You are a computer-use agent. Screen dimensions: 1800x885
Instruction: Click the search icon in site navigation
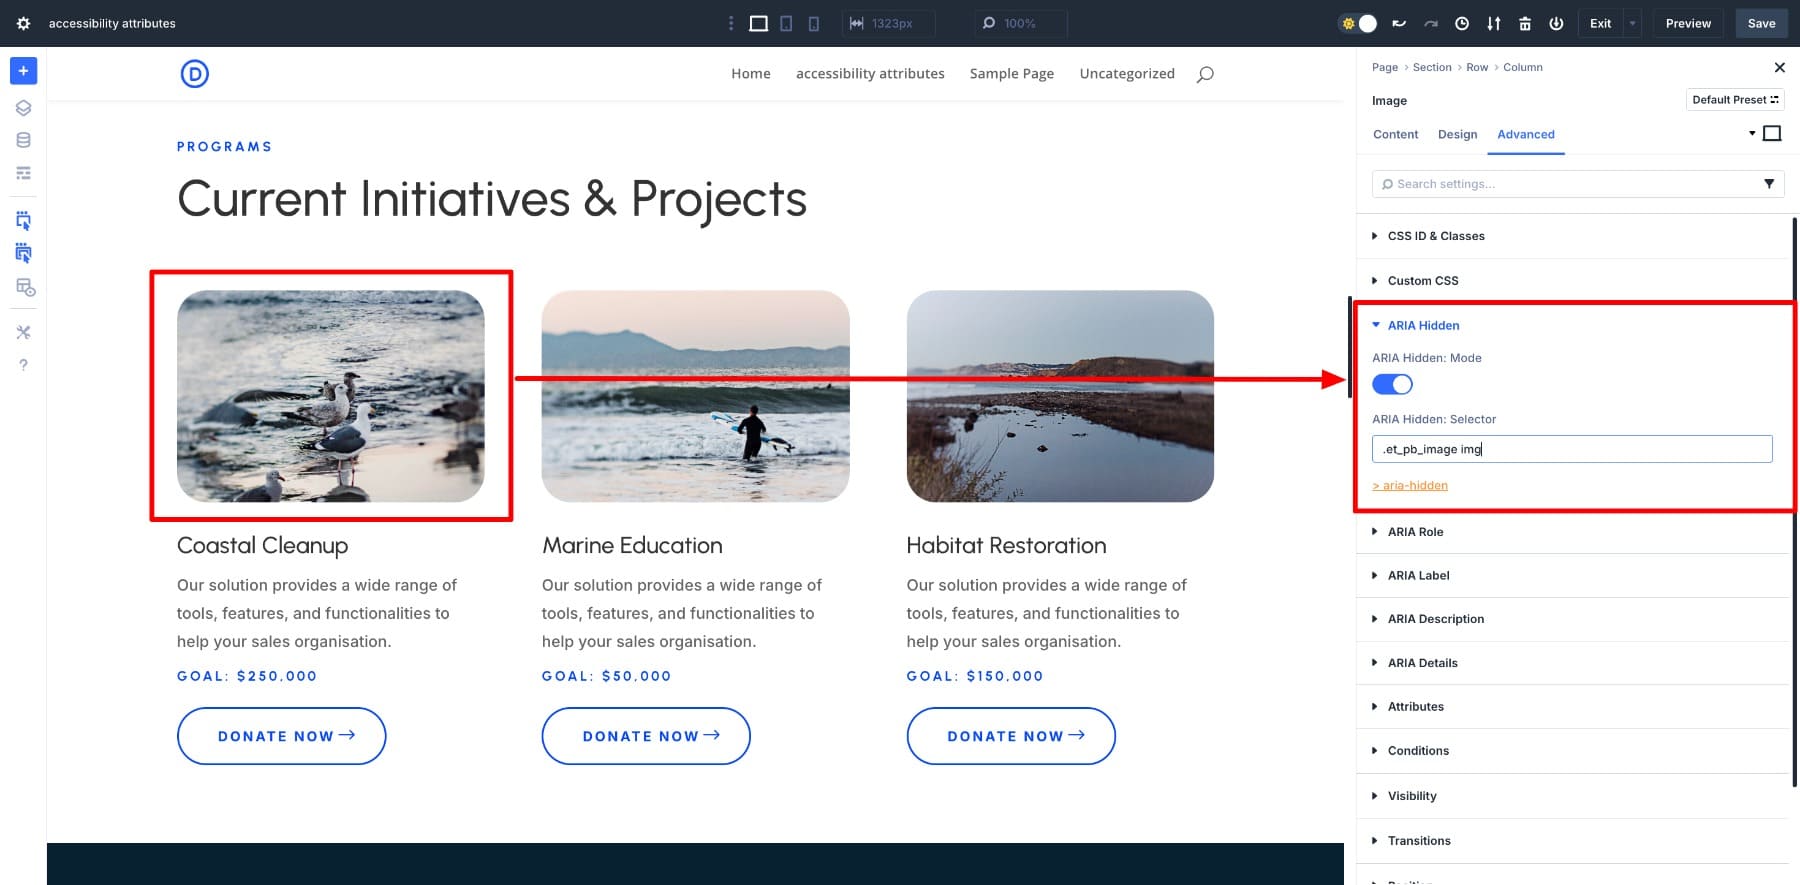pyautogui.click(x=1205, y=74)
